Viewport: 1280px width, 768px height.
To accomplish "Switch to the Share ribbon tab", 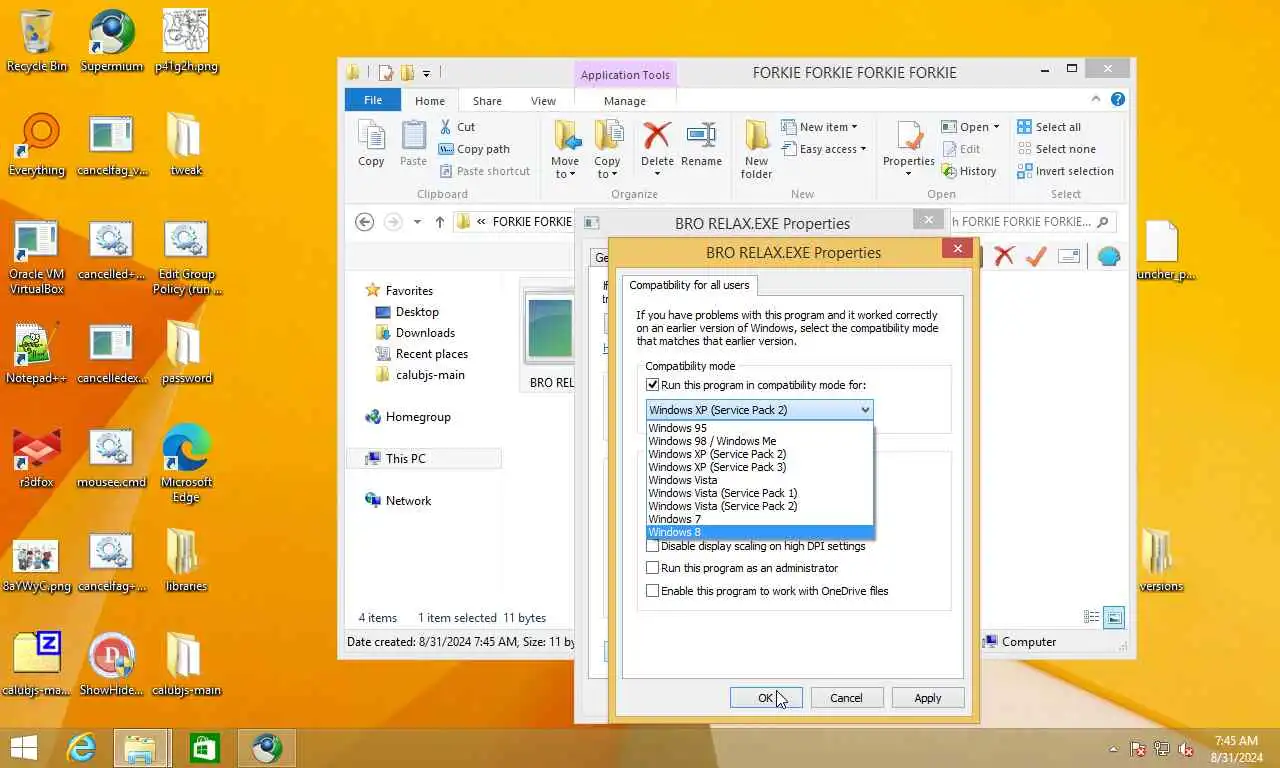I will tap(487, 101).
